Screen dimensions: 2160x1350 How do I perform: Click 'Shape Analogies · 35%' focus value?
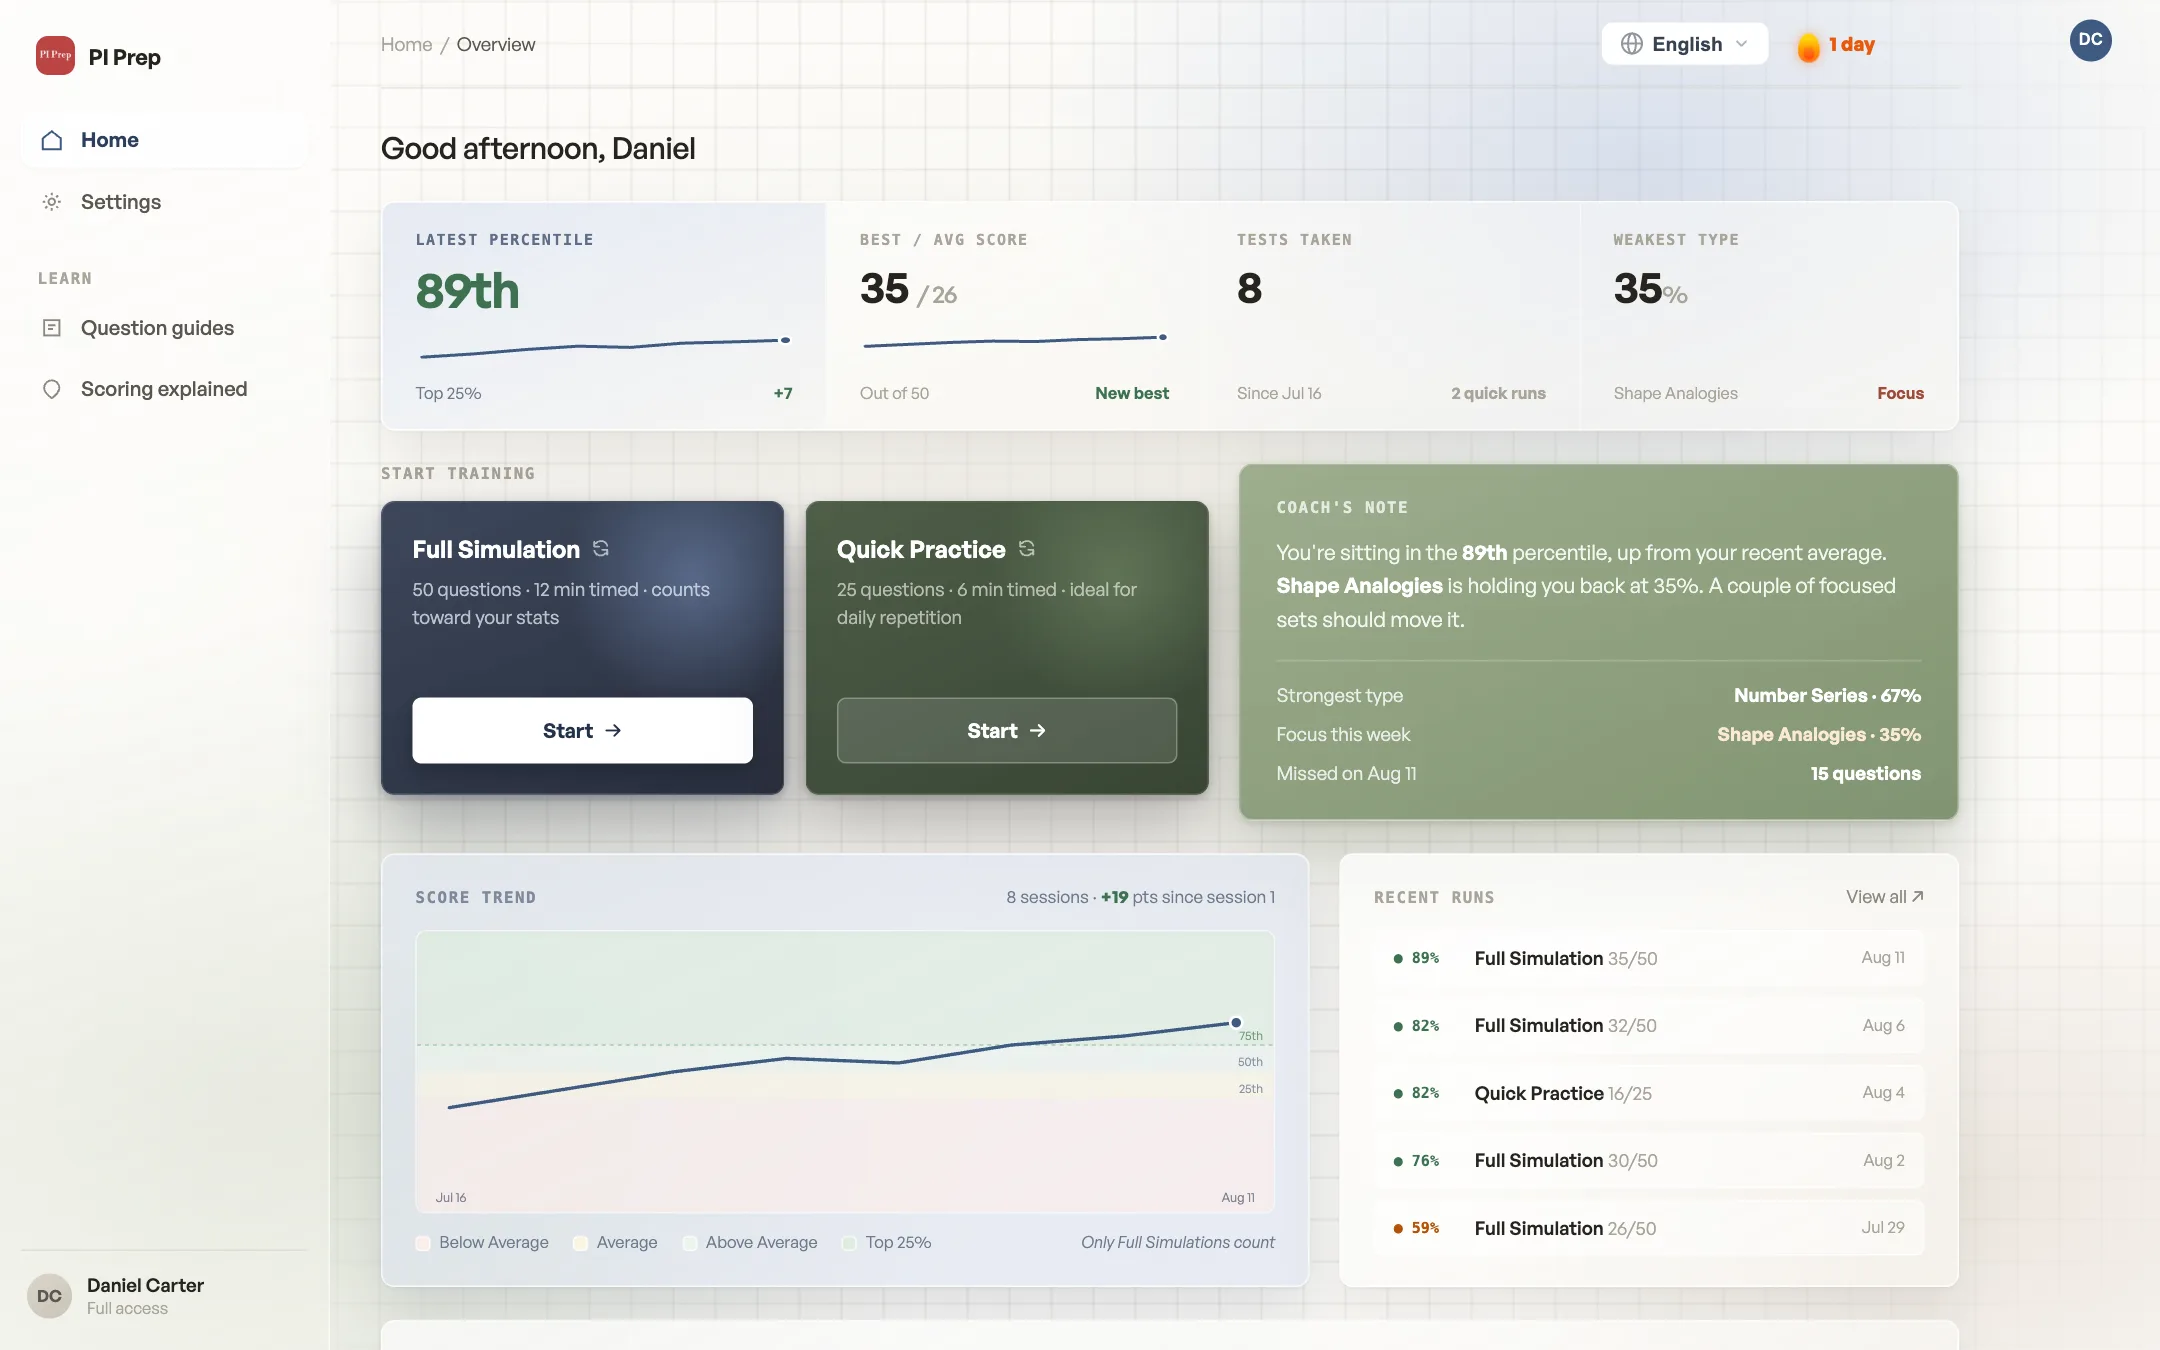1819,734
